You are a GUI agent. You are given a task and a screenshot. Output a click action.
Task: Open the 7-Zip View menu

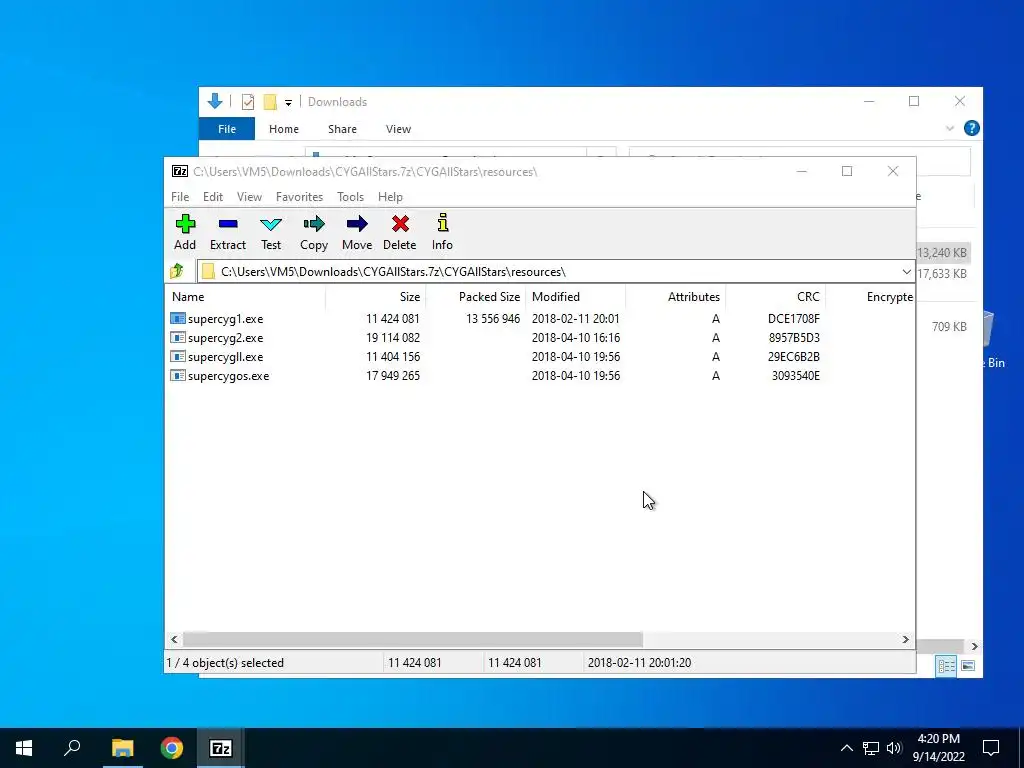249,197
